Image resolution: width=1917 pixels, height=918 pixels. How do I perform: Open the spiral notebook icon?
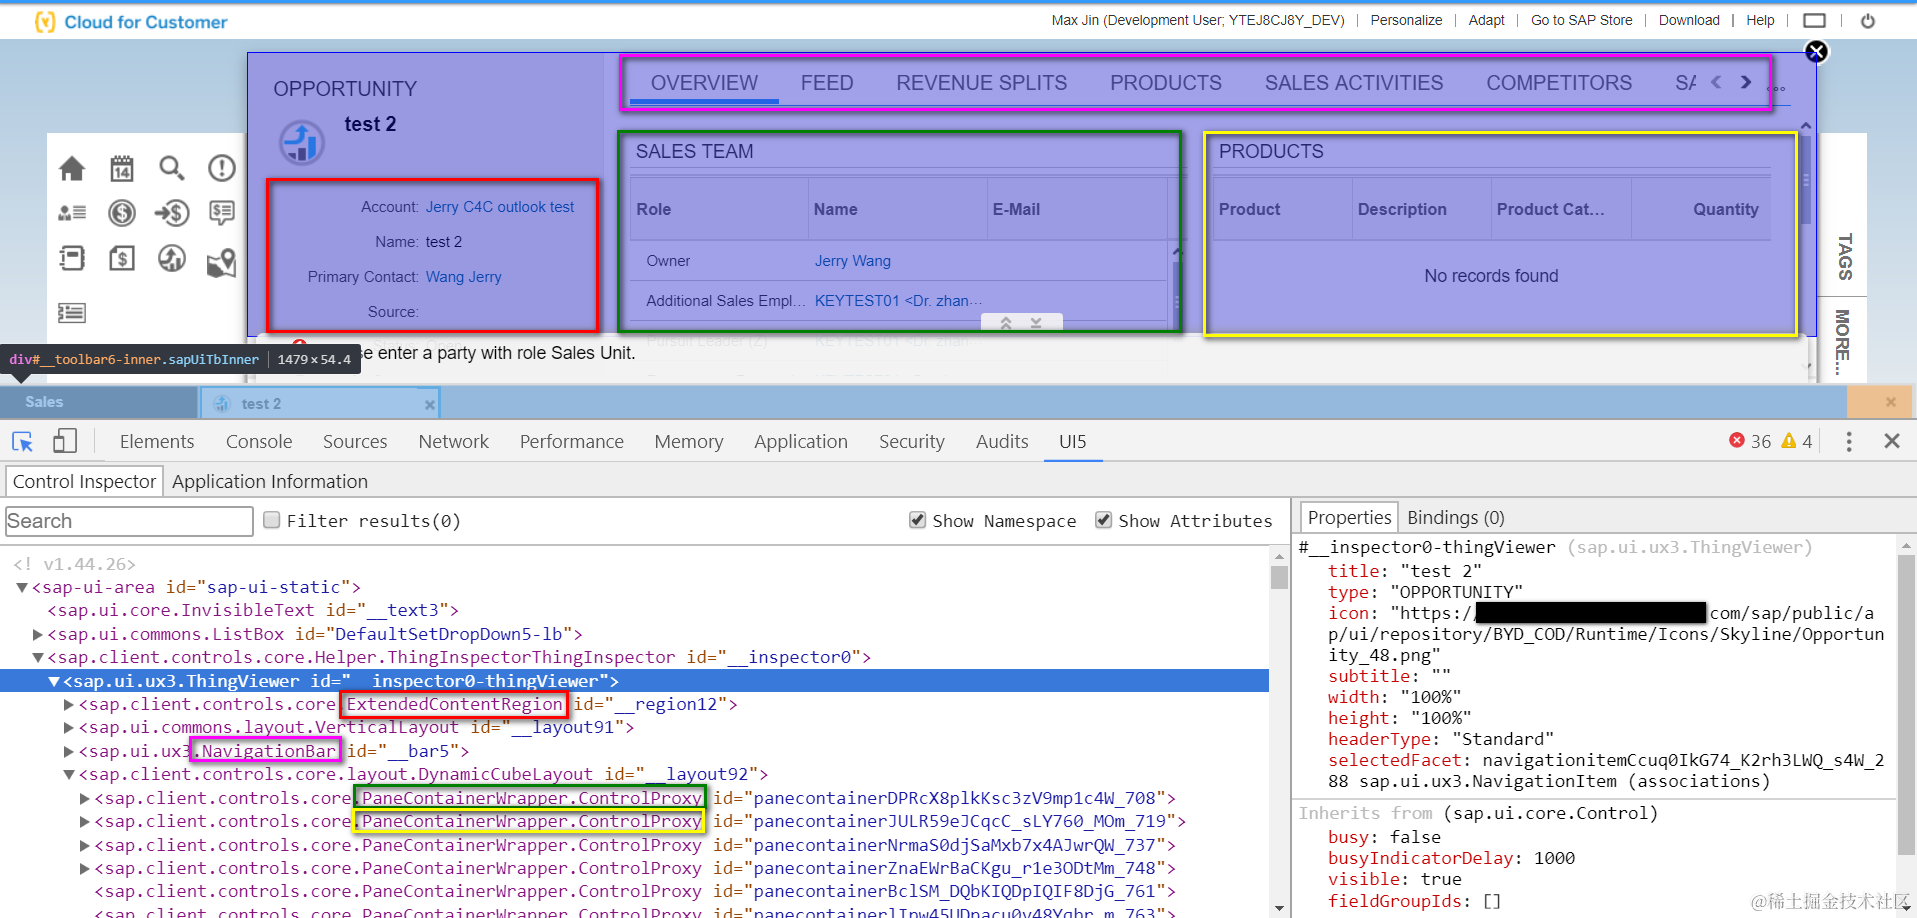[72, 259]
